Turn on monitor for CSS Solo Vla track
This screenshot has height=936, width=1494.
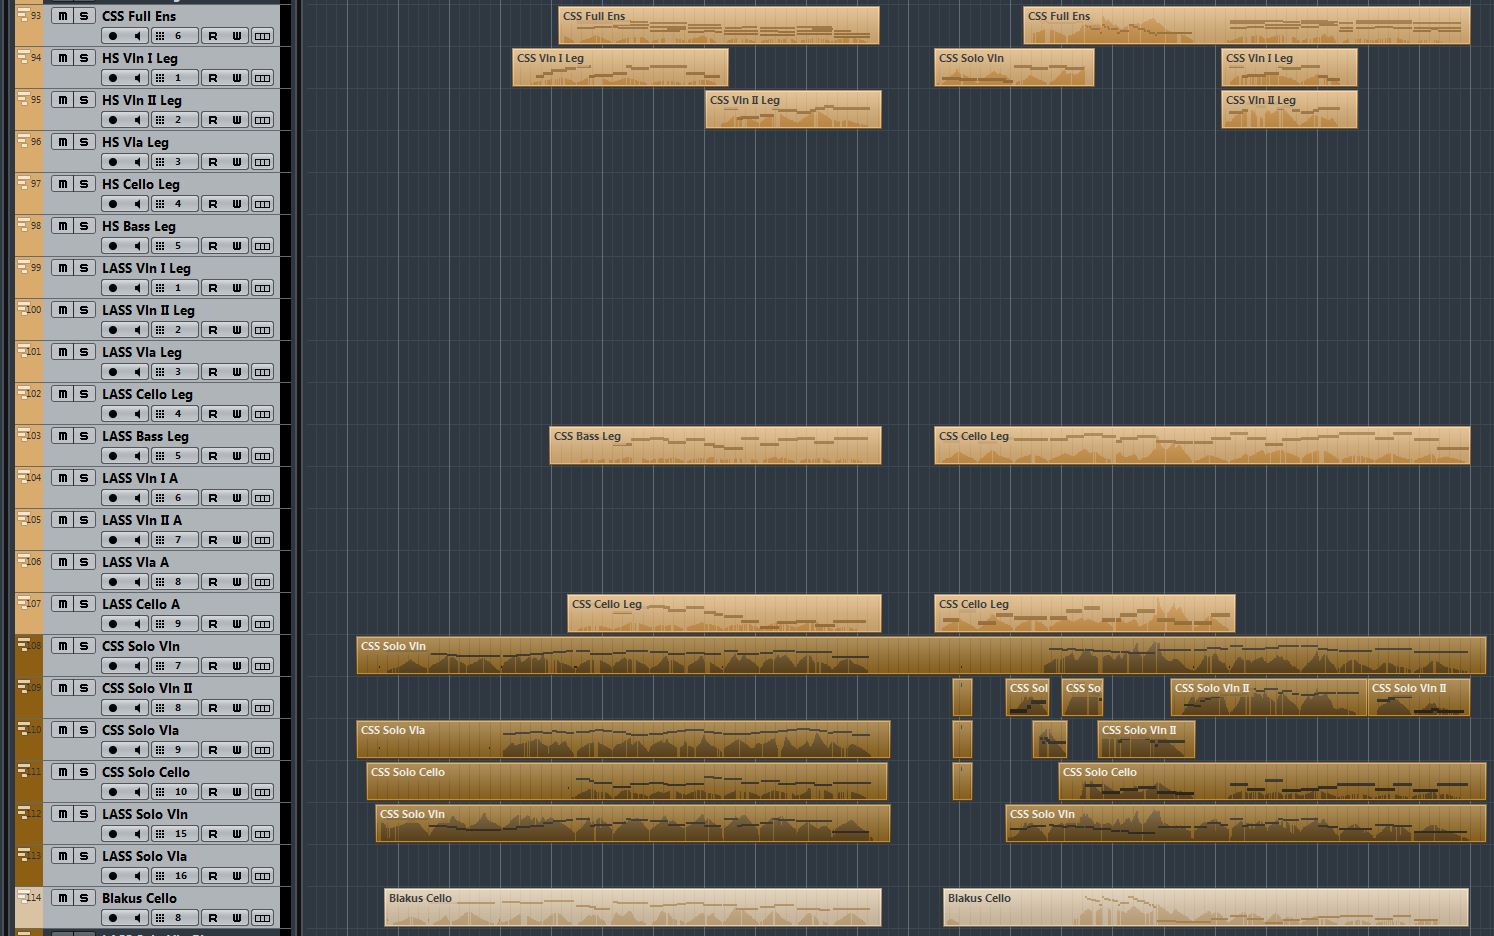pos(136,750)
